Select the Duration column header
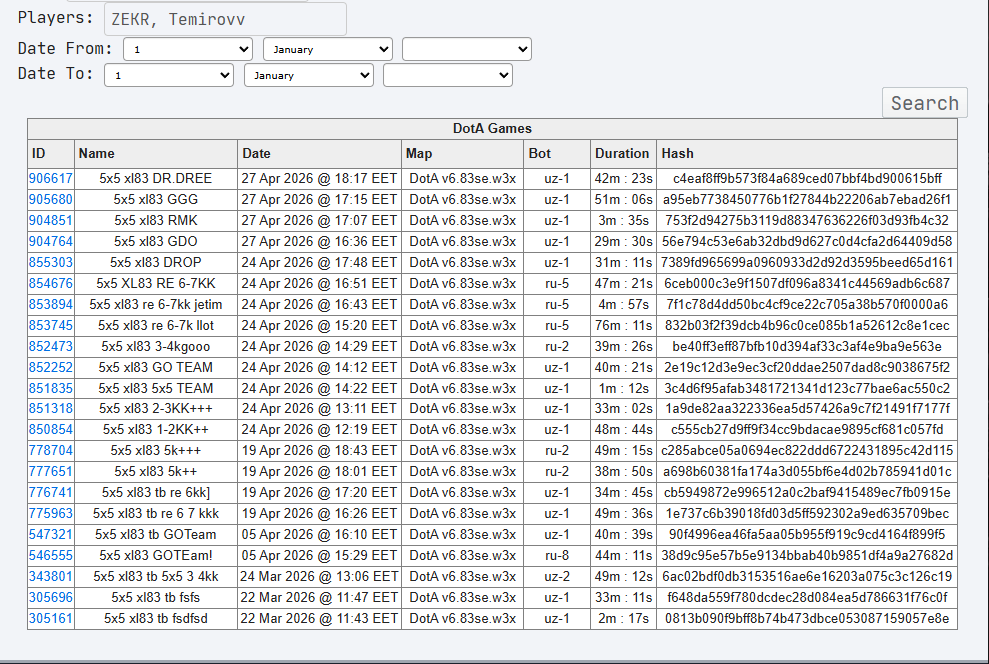 (x=622, y=153)
